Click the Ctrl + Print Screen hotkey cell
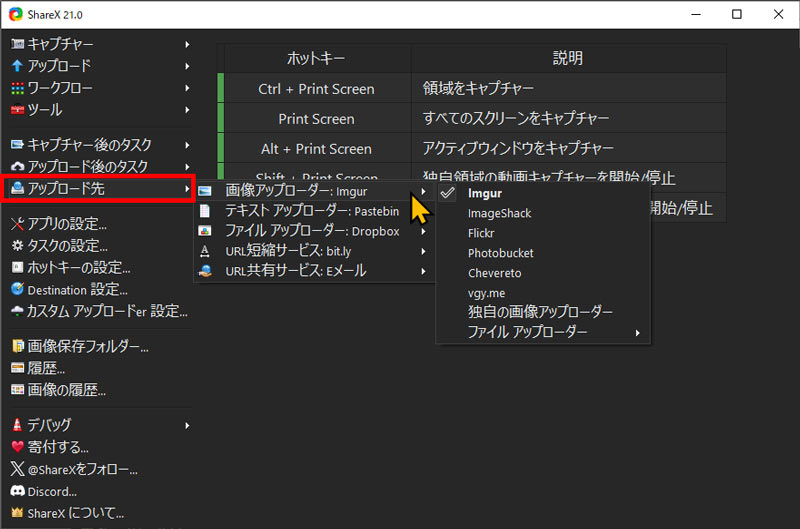 317,88
